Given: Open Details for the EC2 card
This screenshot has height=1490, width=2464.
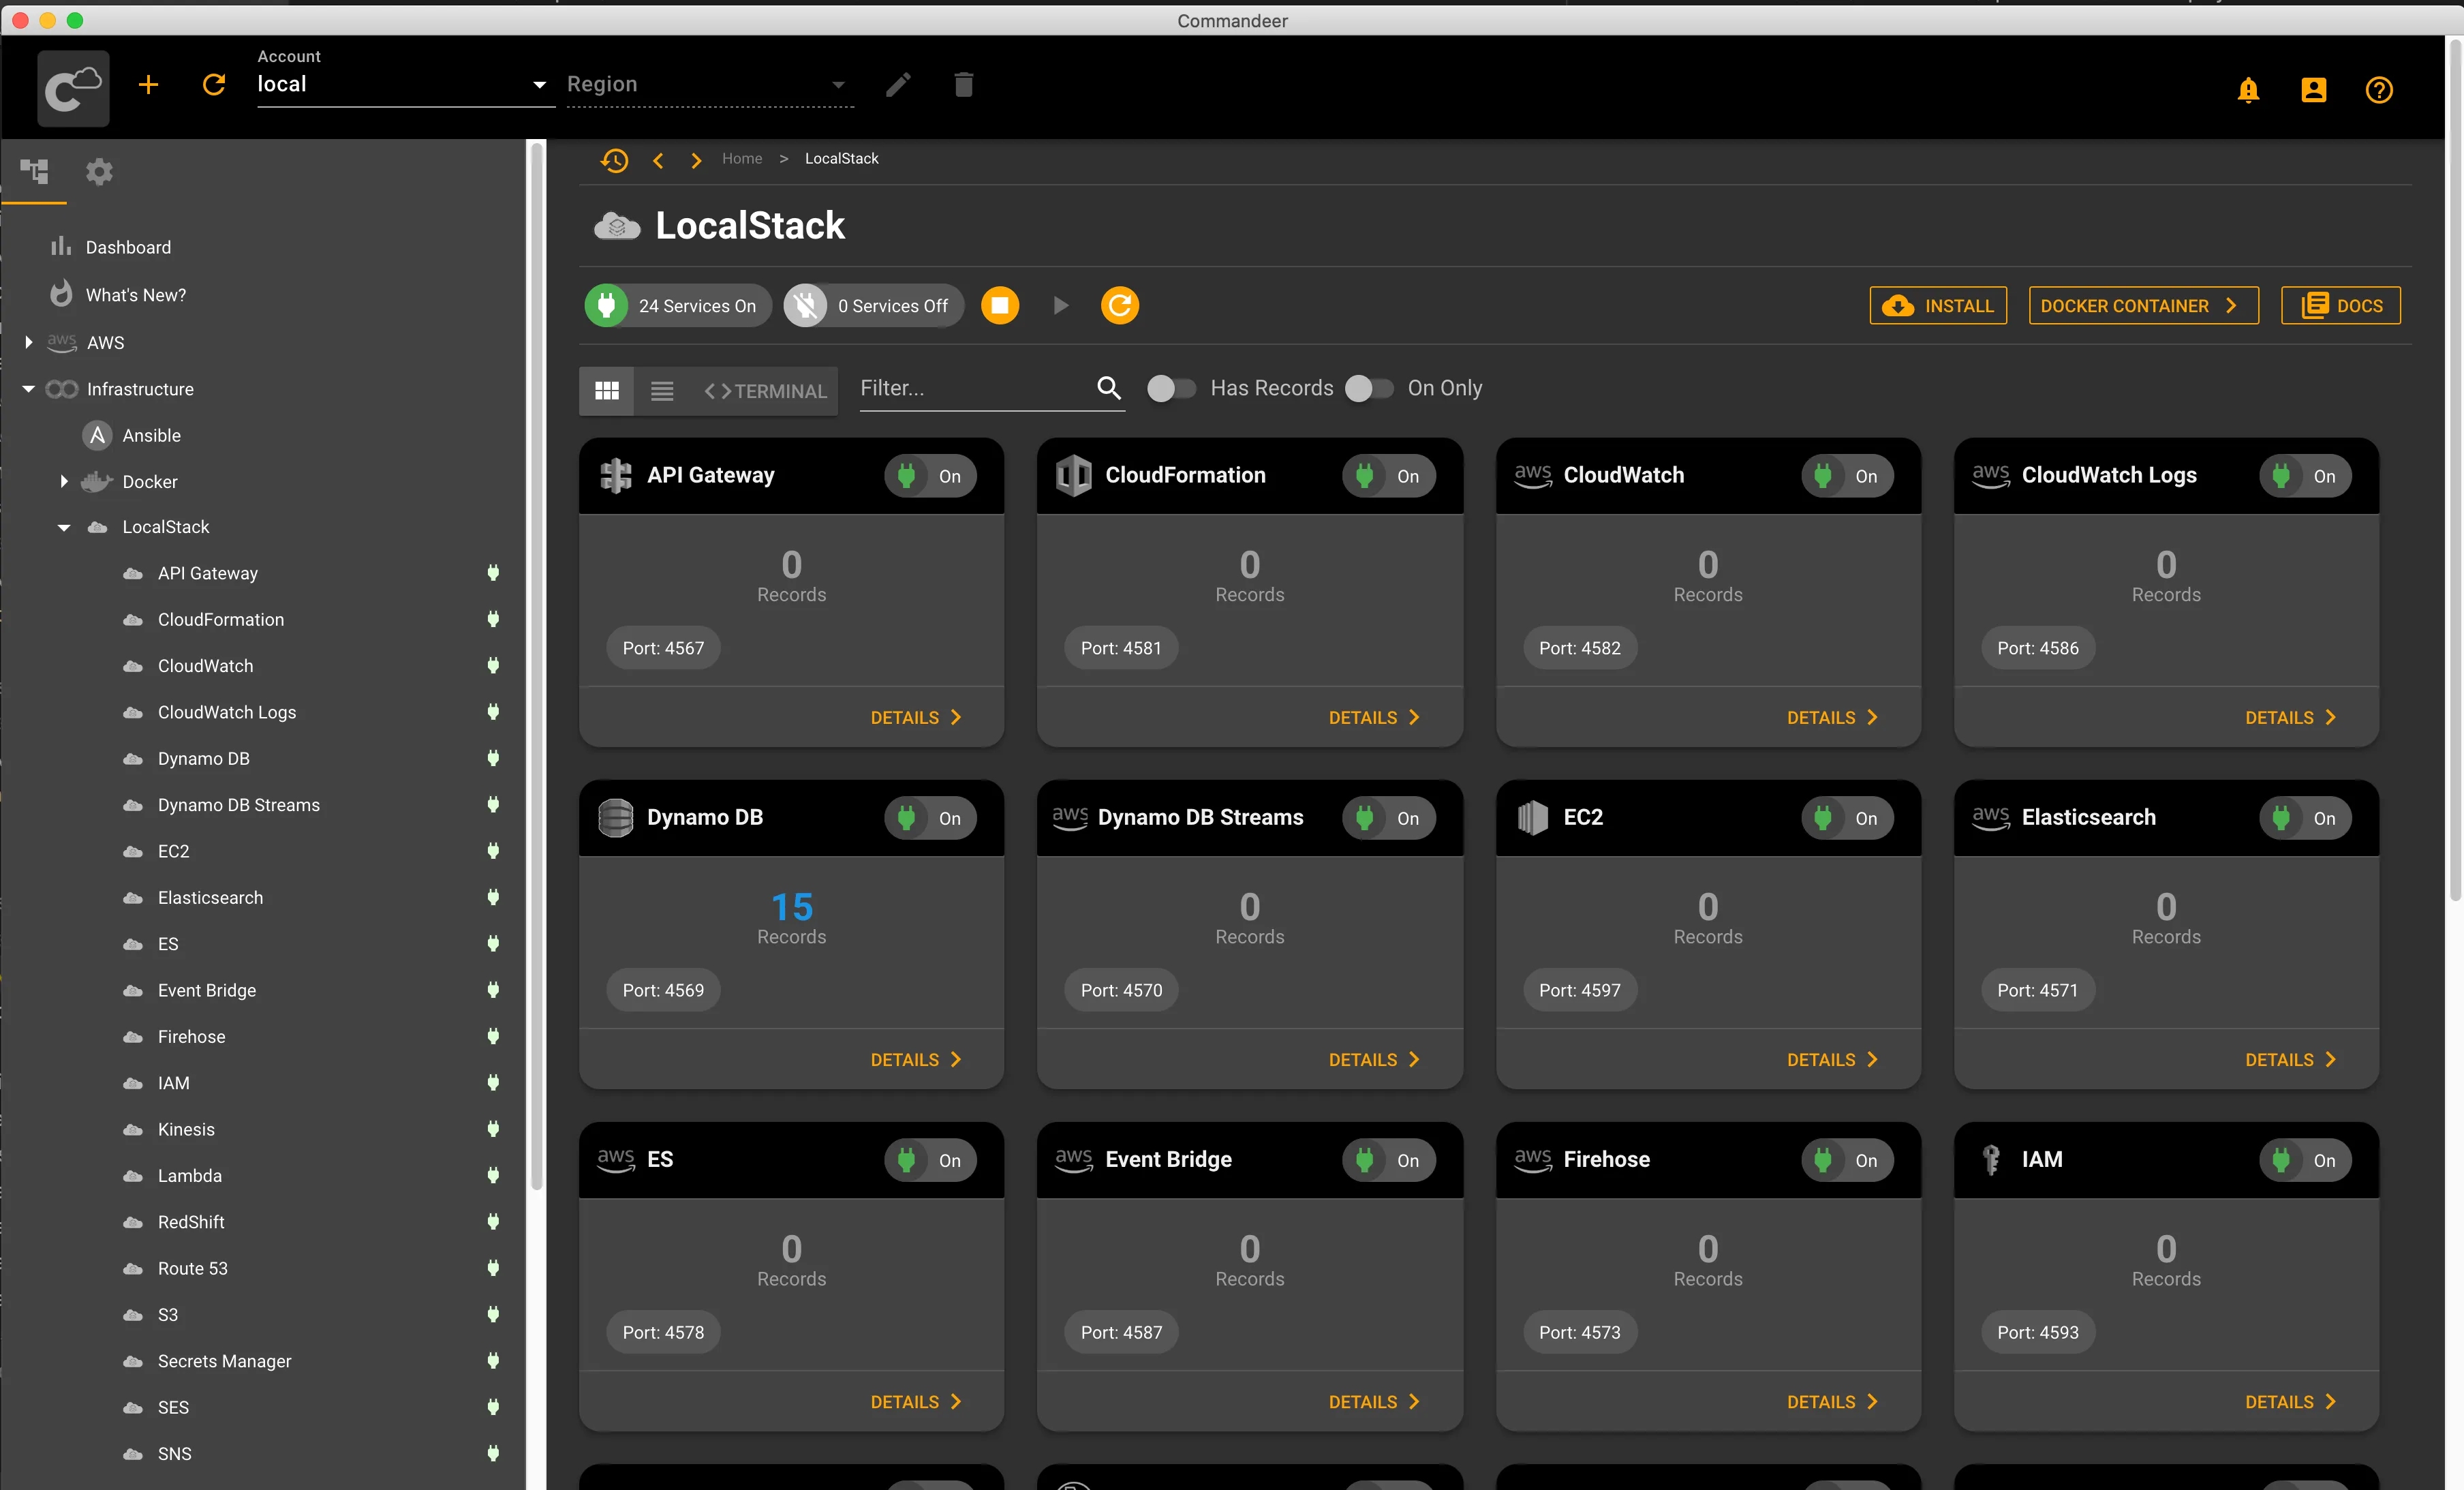Looking at the screenshot, I should point(1831,1059).
